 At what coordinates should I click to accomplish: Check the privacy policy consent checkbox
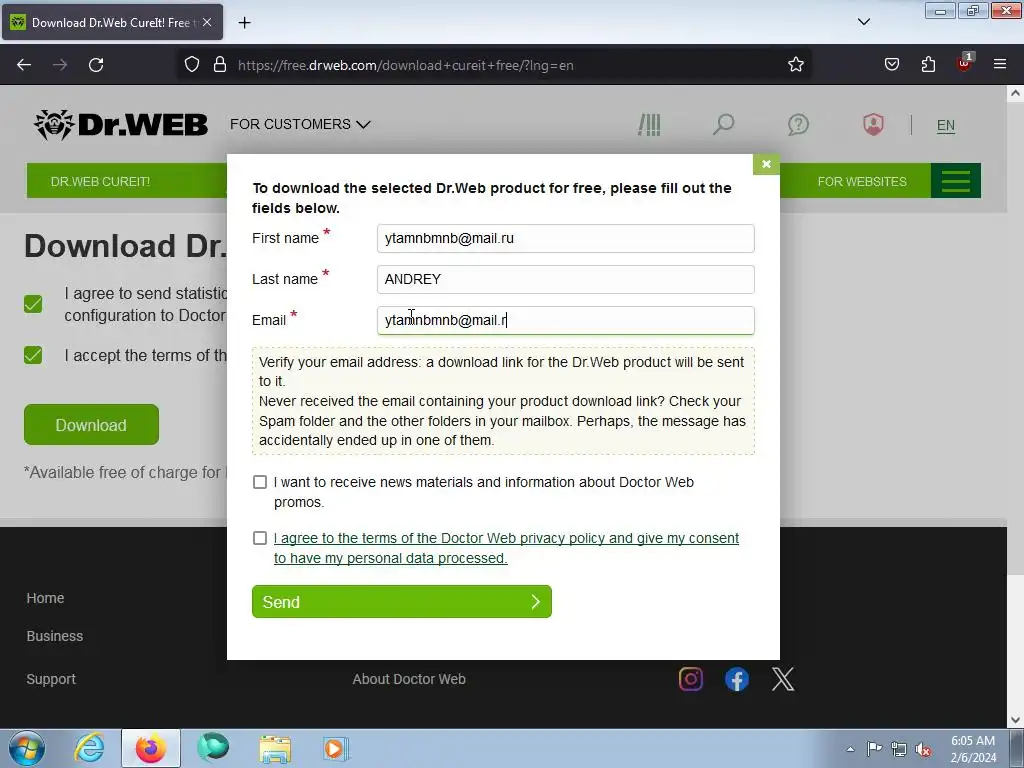point(260,538)
